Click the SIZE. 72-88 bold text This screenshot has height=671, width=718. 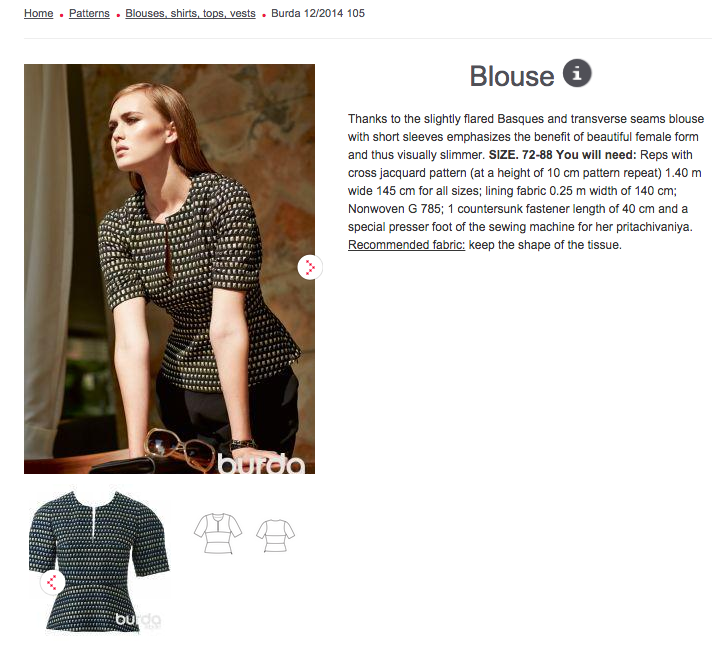coord(521,155)
